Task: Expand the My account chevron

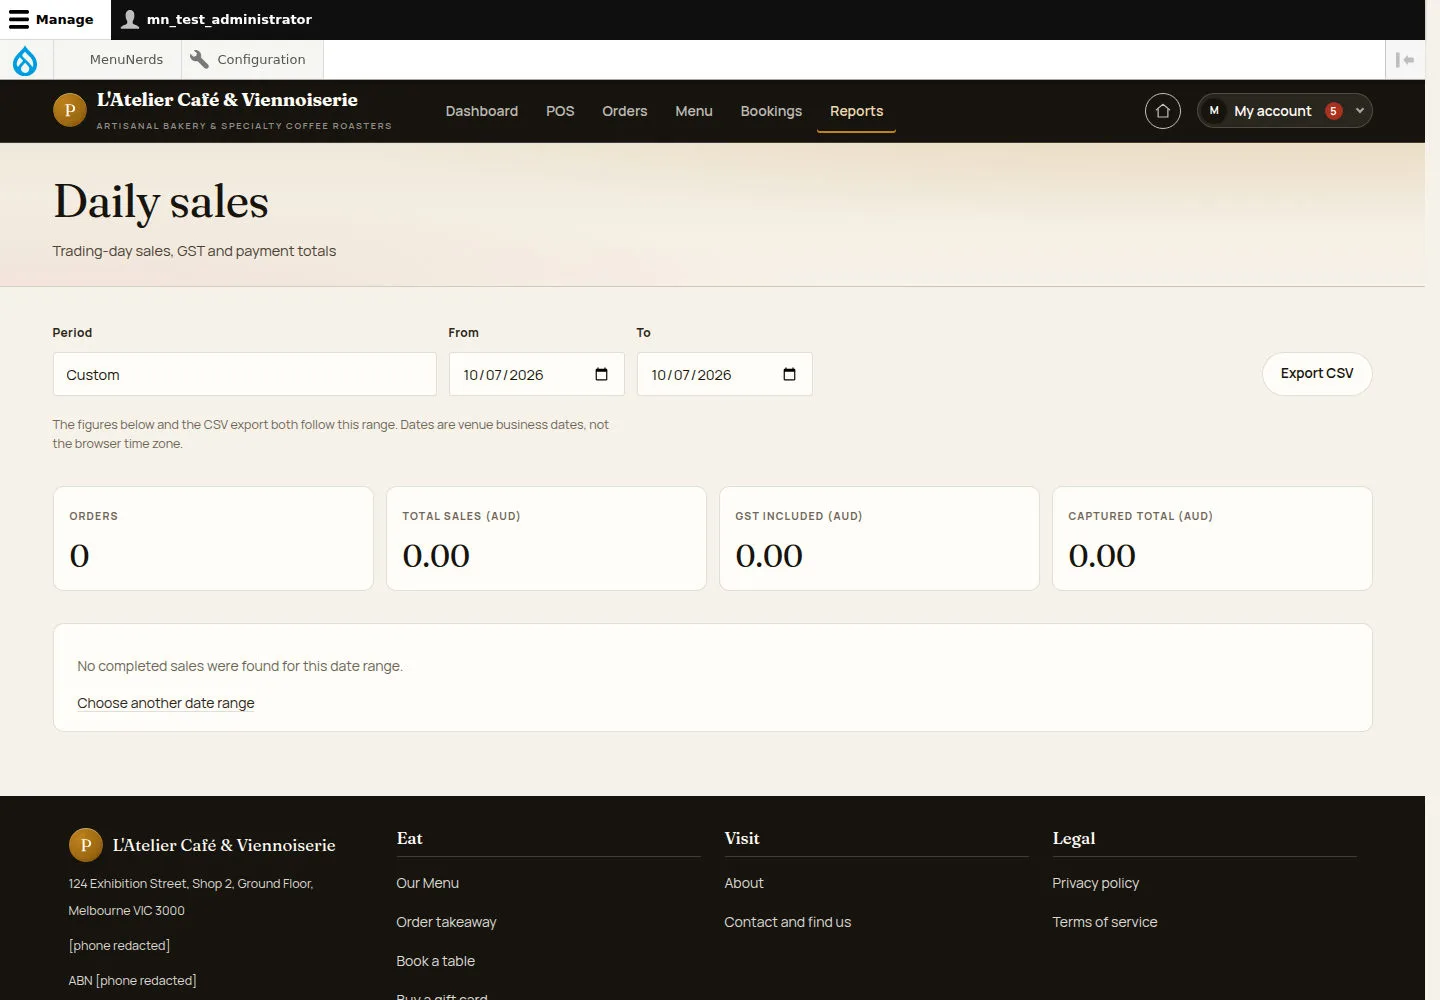Action: tap(1360, 111)
